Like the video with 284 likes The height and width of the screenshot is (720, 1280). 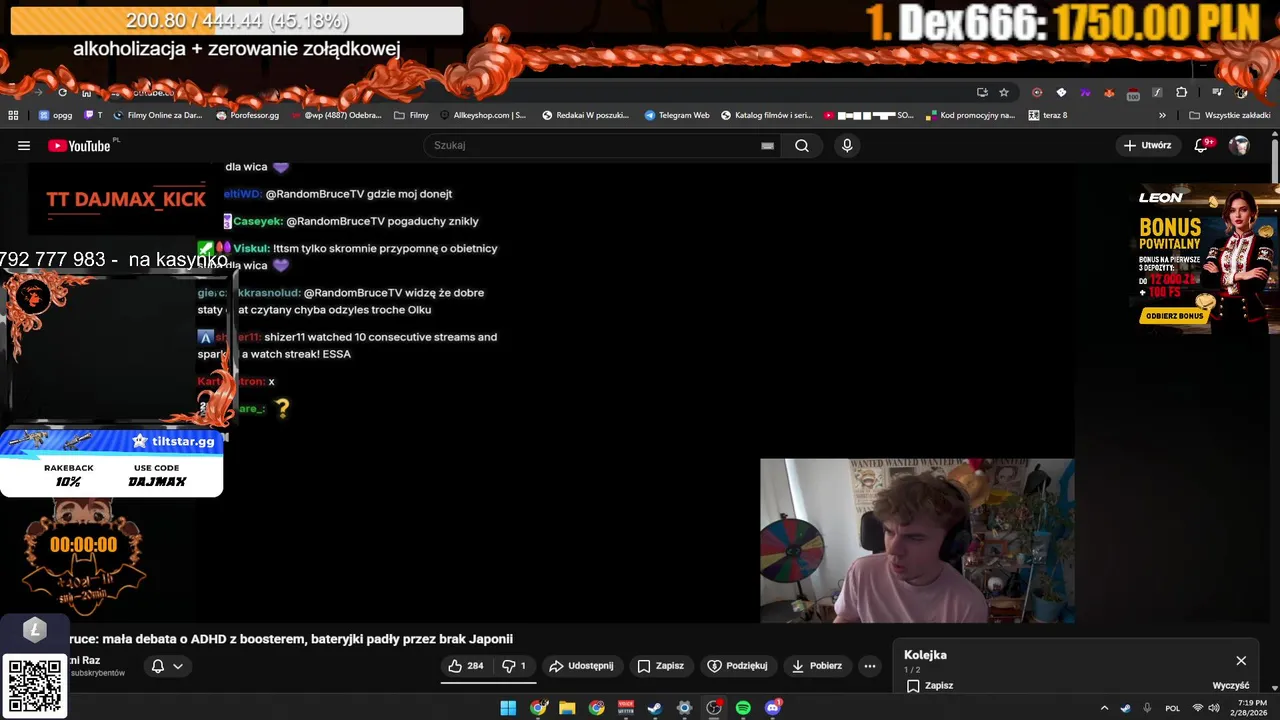pos(465,666)
